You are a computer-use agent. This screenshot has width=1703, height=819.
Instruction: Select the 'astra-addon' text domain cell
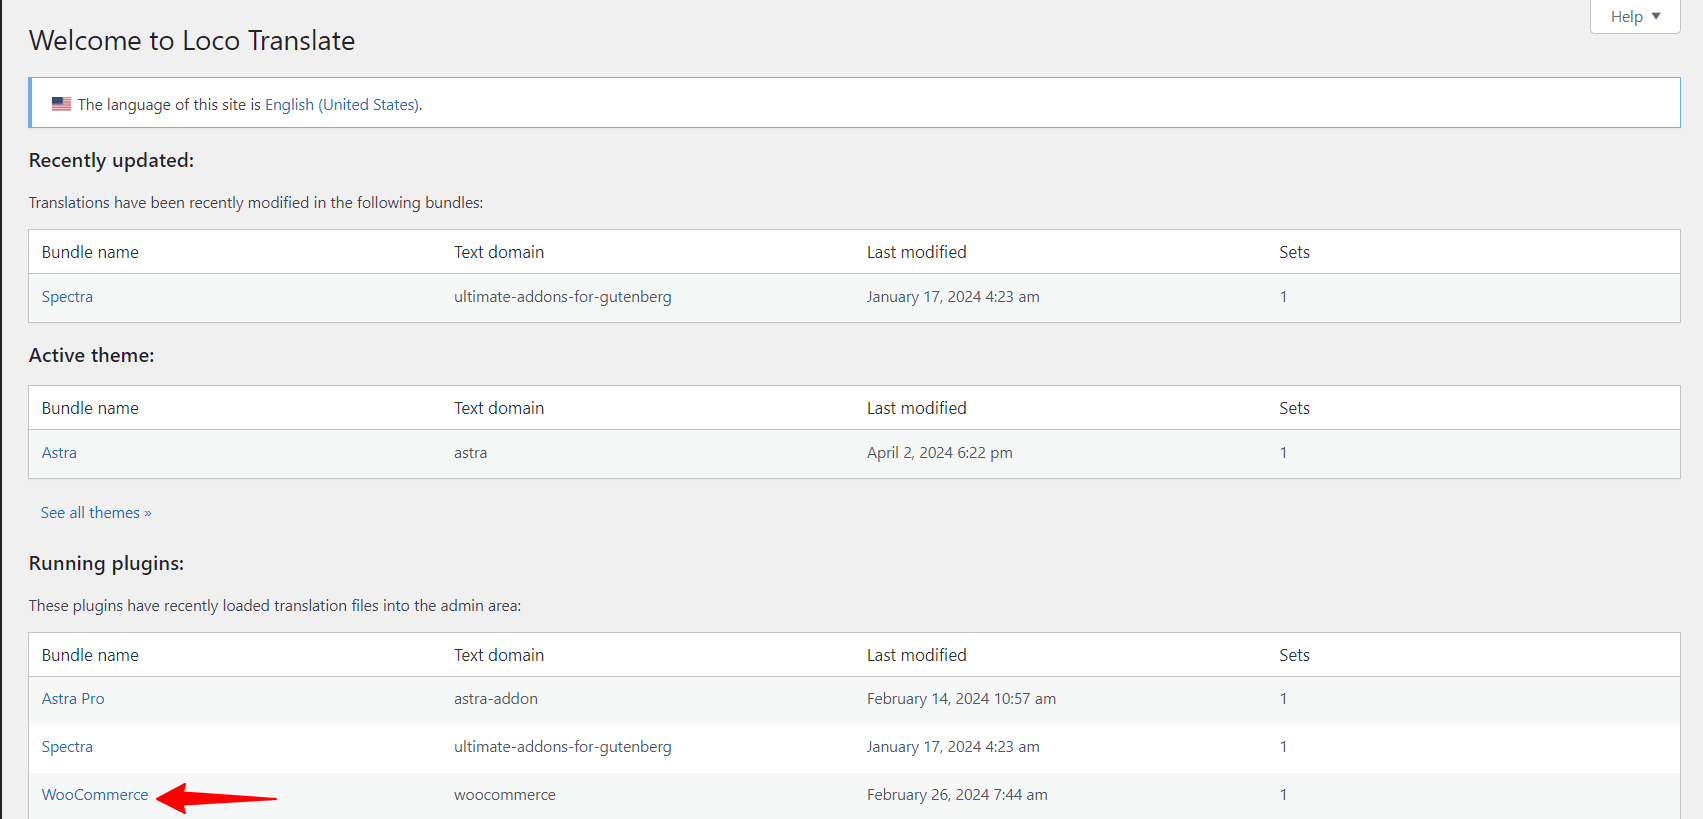coord(496,699)
